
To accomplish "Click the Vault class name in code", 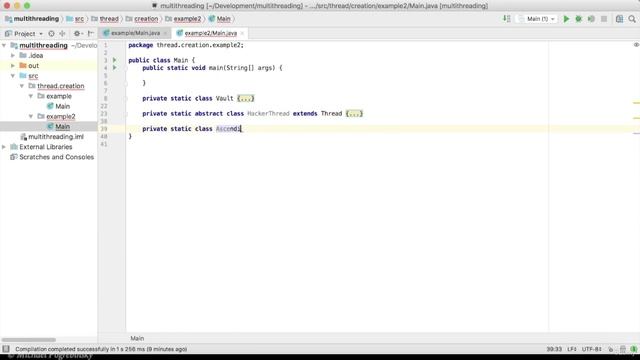I will coord(224,98).
